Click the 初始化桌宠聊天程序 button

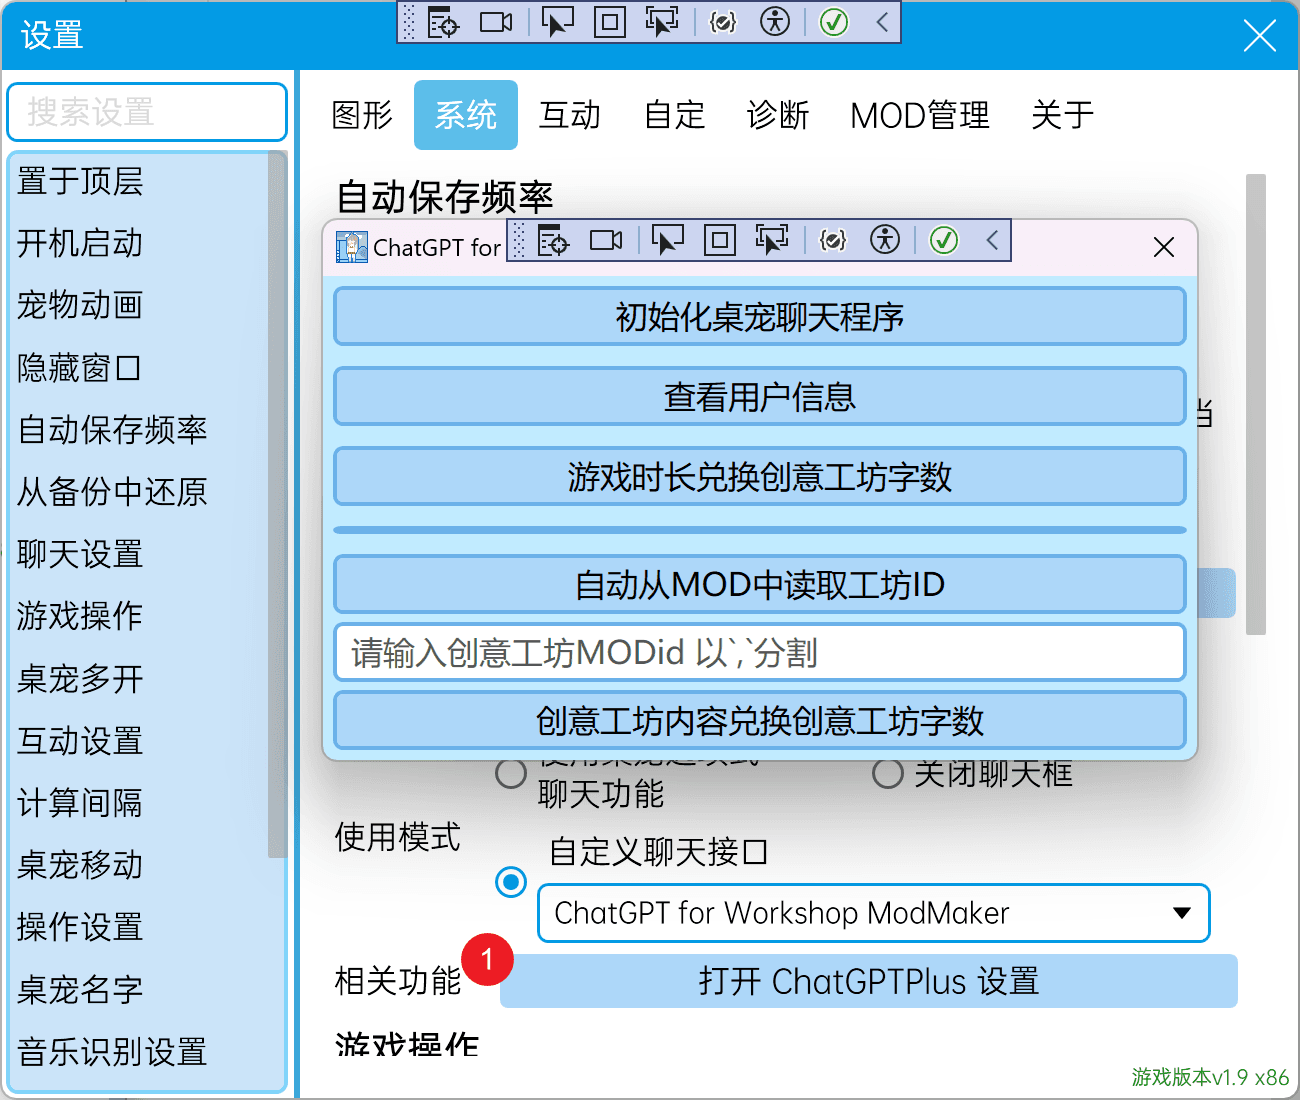pos(760,317)
